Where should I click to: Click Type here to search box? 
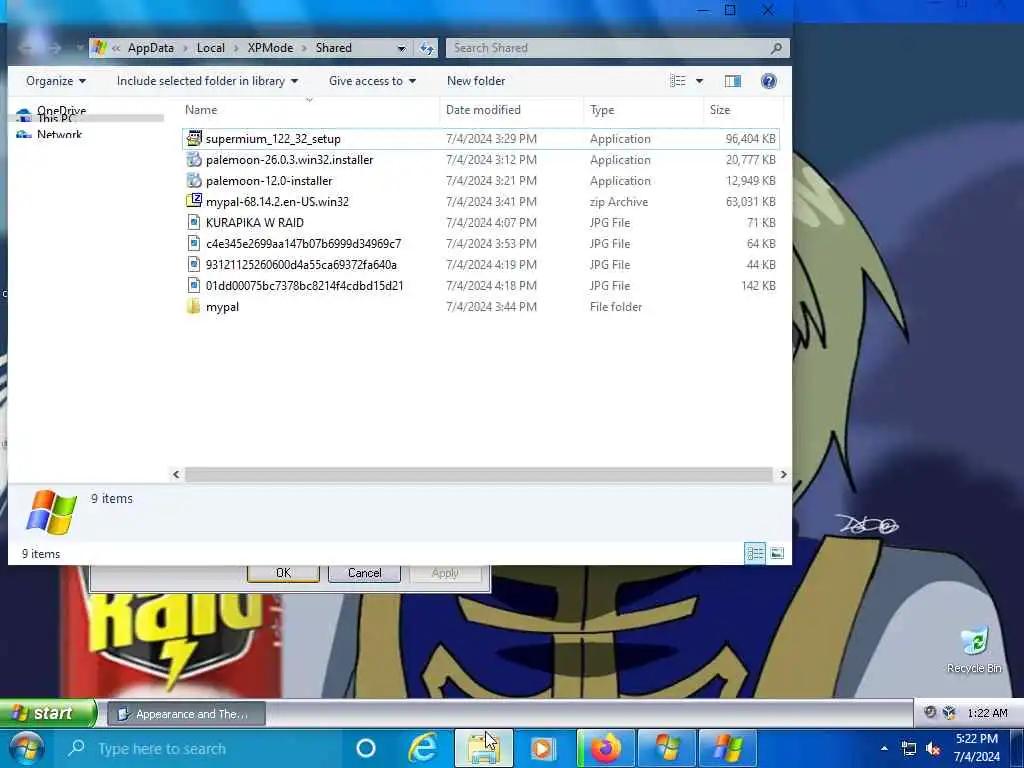pyautogui.click(x=196, y=748)
